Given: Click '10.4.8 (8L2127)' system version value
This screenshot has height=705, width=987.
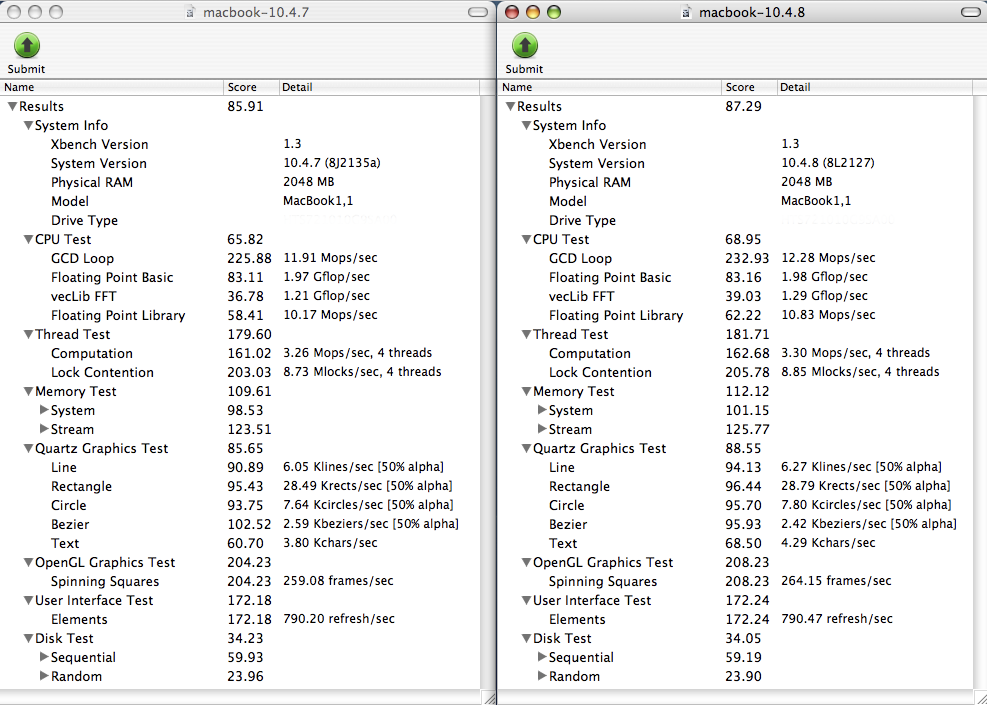Looking at the screenshot, I should point(828,163).
